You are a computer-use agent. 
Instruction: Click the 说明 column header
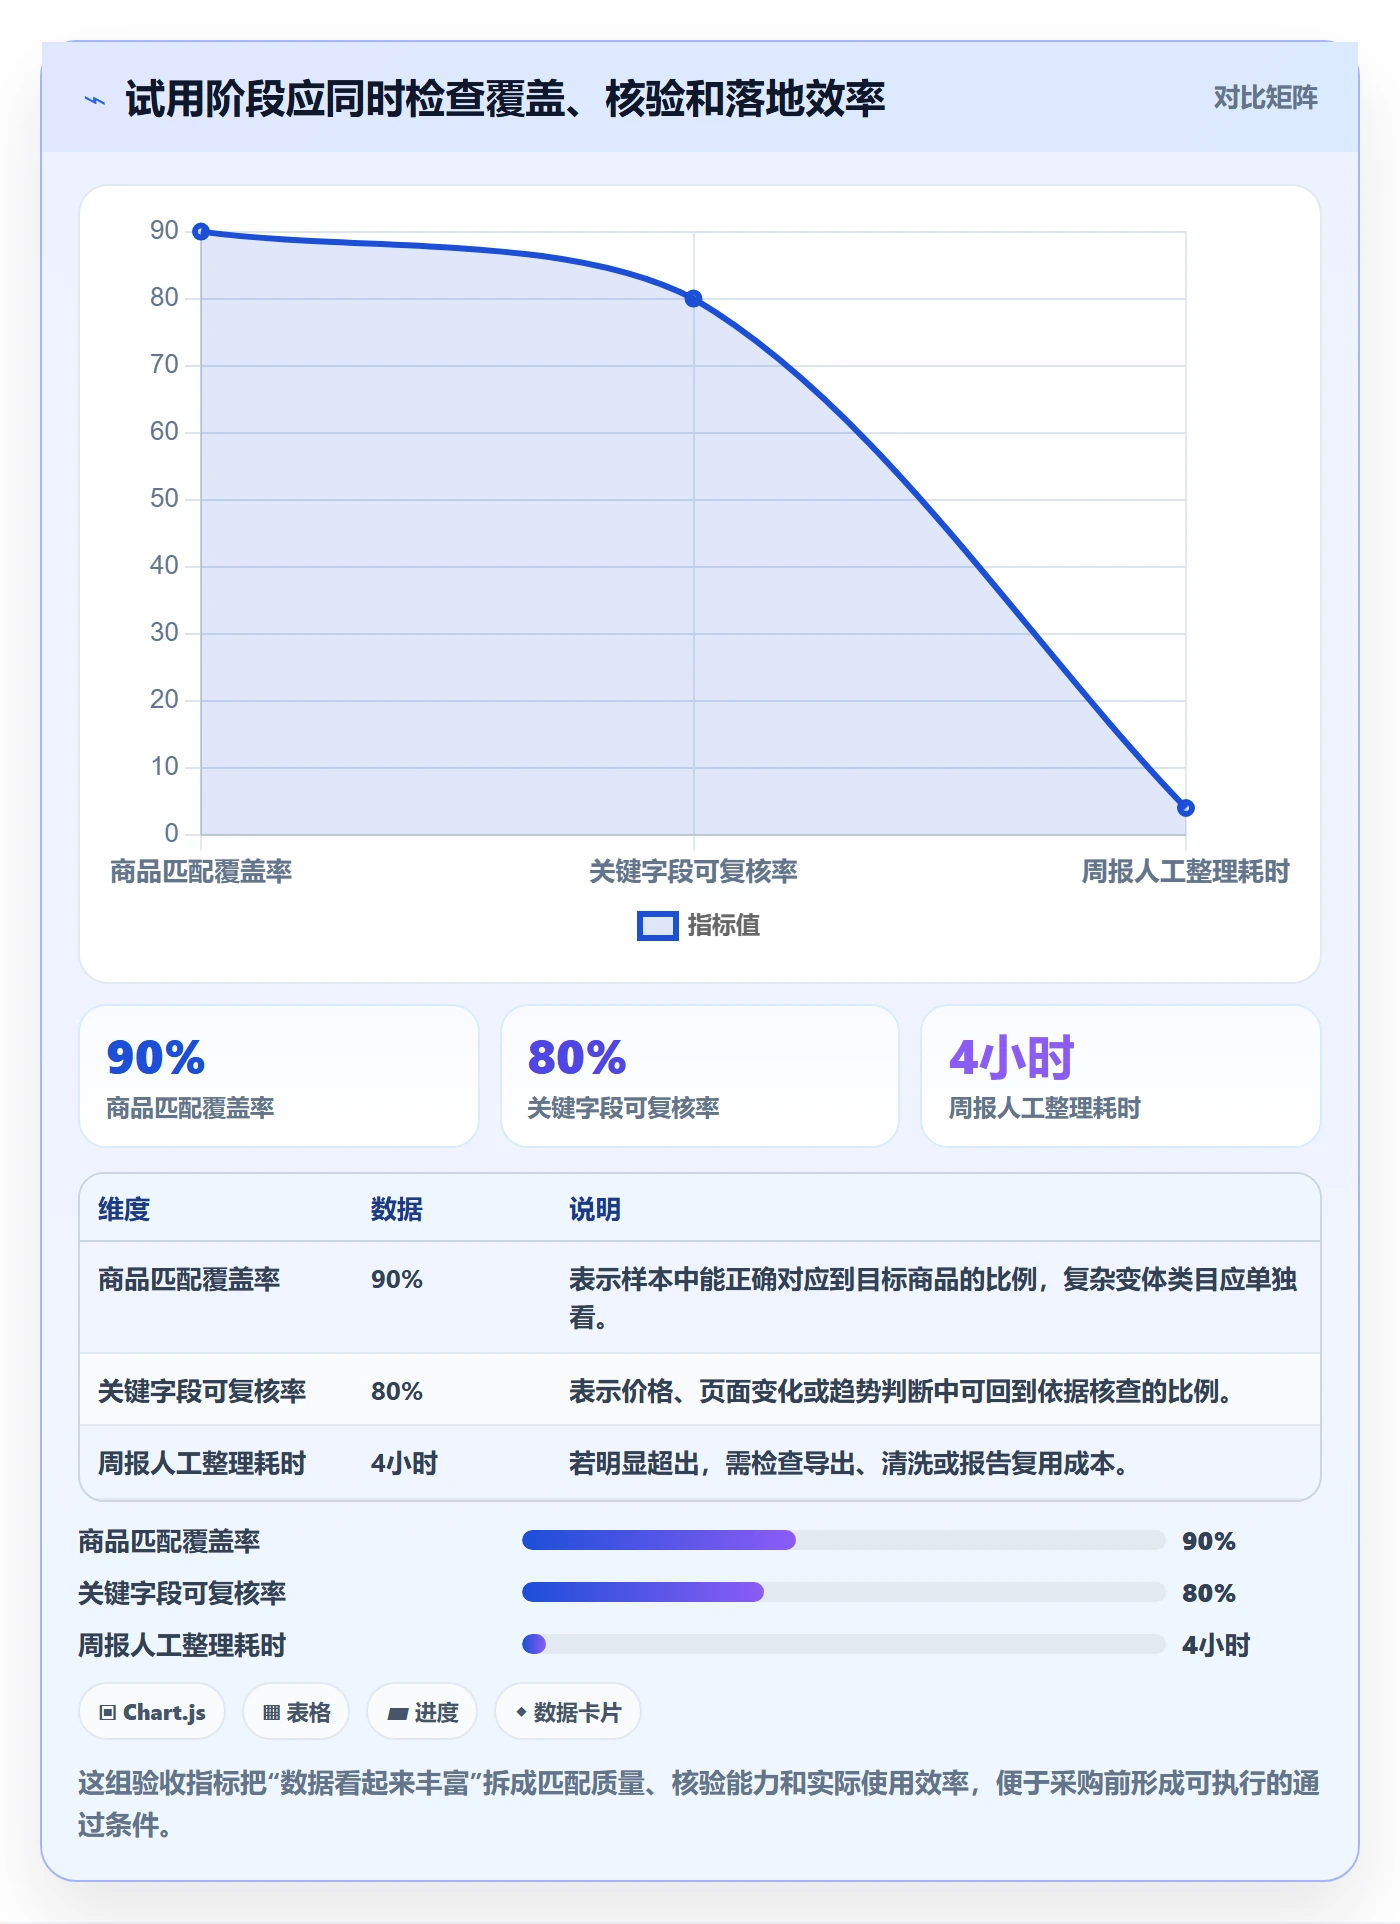(595, 1210)
